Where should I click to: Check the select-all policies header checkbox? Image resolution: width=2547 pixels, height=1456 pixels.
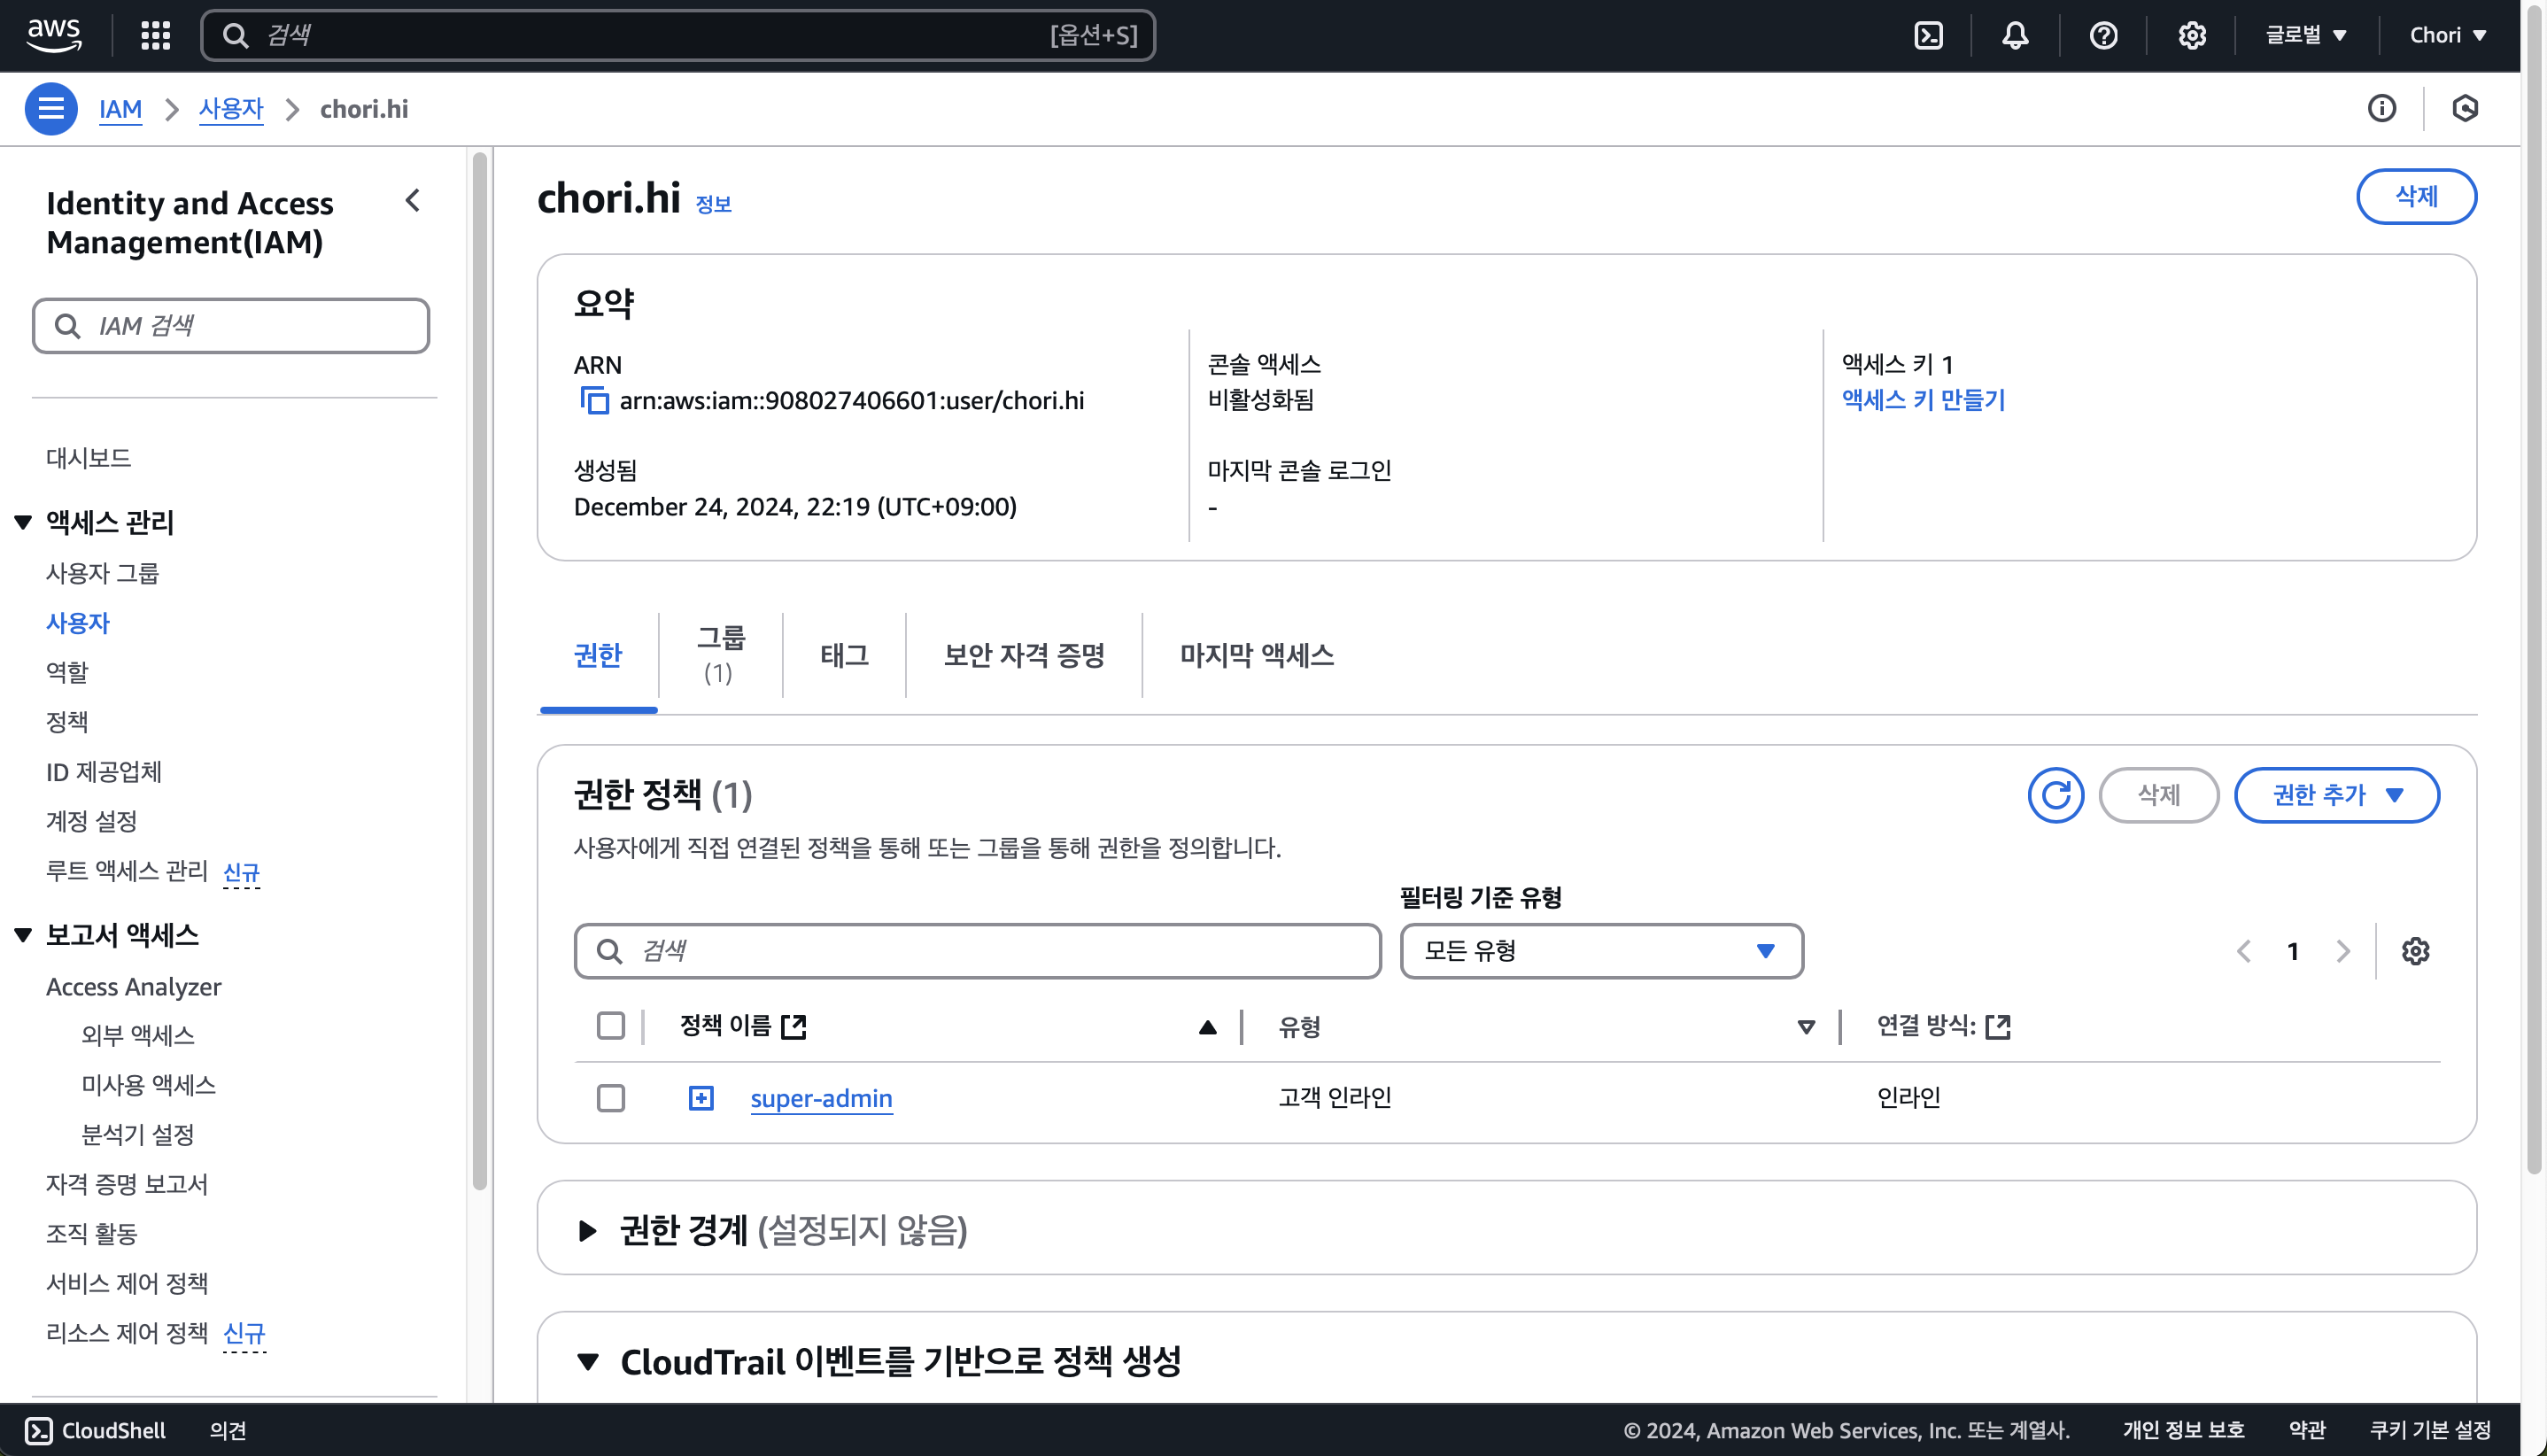click(611, 1026)
